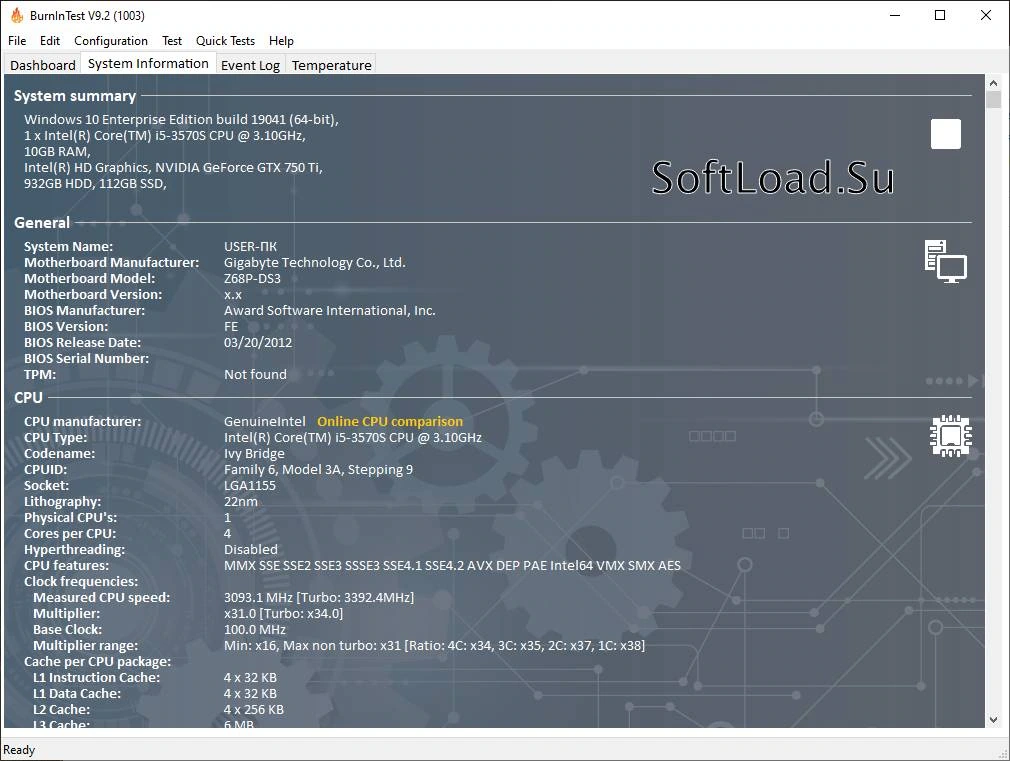Click the BIOS Serial Number label
Image resolution: width=1010 pixels, height=761 pixels.
point(86,359)
